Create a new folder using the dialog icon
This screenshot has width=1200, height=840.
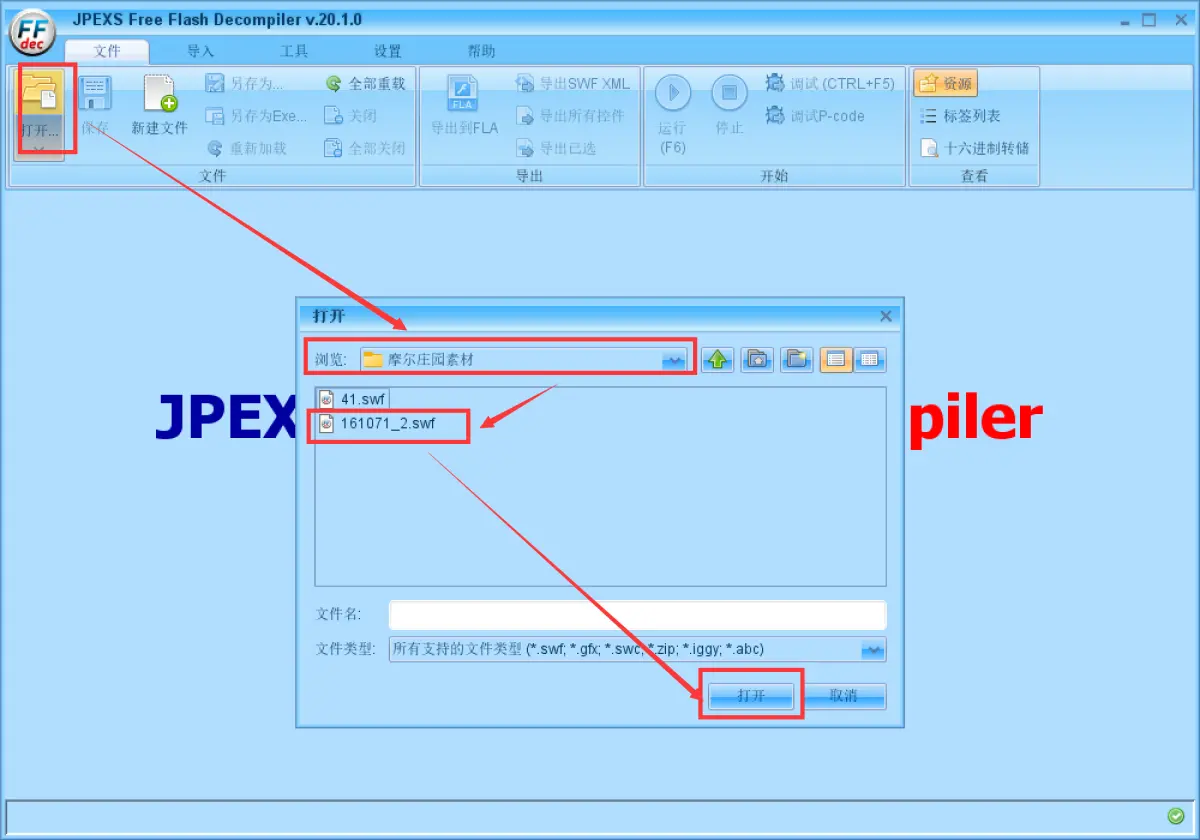click(x=796, y=359)
